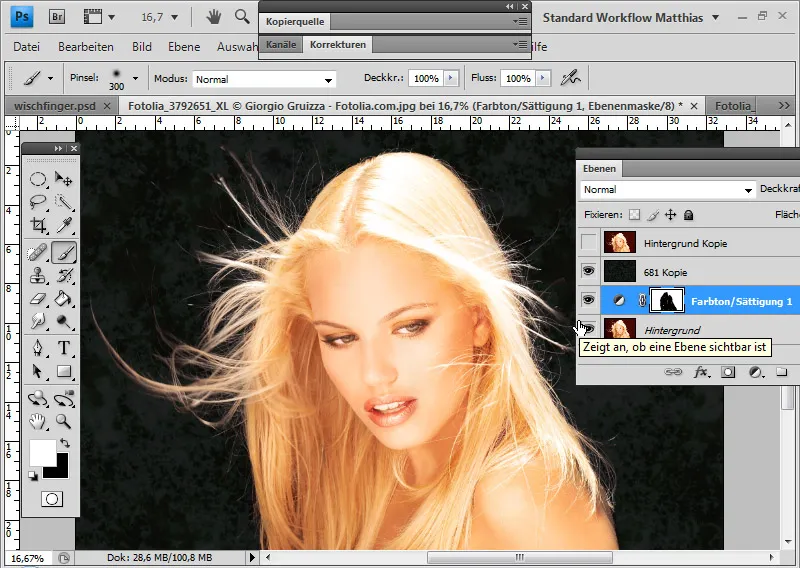Show the Hintergrund Kopie layer
Image resolution: width=800 pixels, height=568 pixels.
[589, 243]
